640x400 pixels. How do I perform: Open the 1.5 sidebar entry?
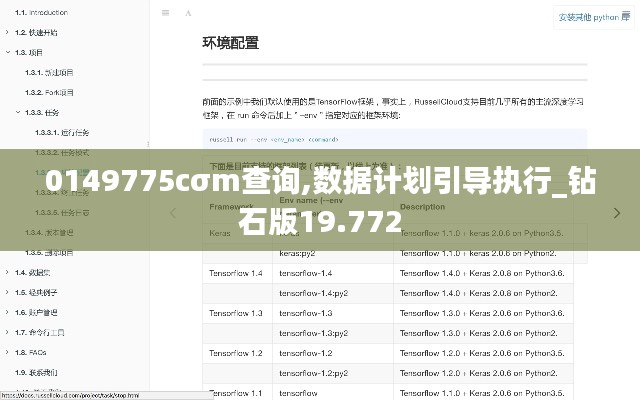[36, 293]
